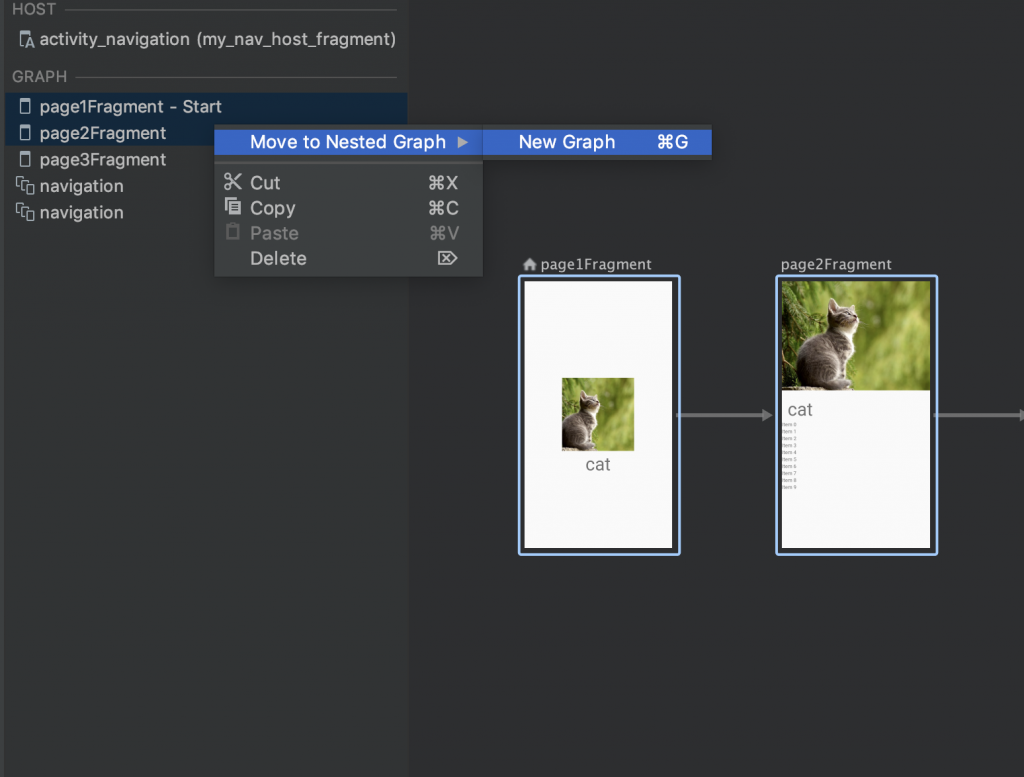
Task: Select page2Fragment in the graph list
Action: click(102, 133)
